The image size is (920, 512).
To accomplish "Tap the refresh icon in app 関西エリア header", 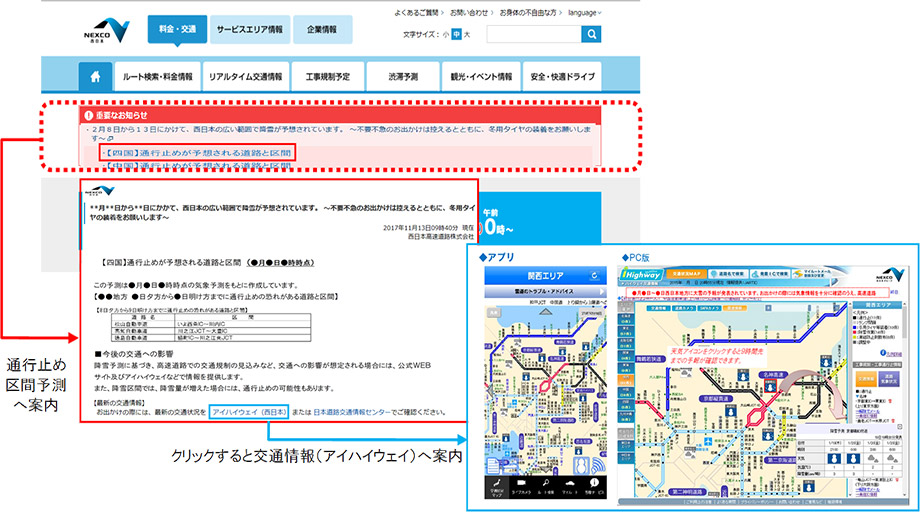I will pos(594,276).
